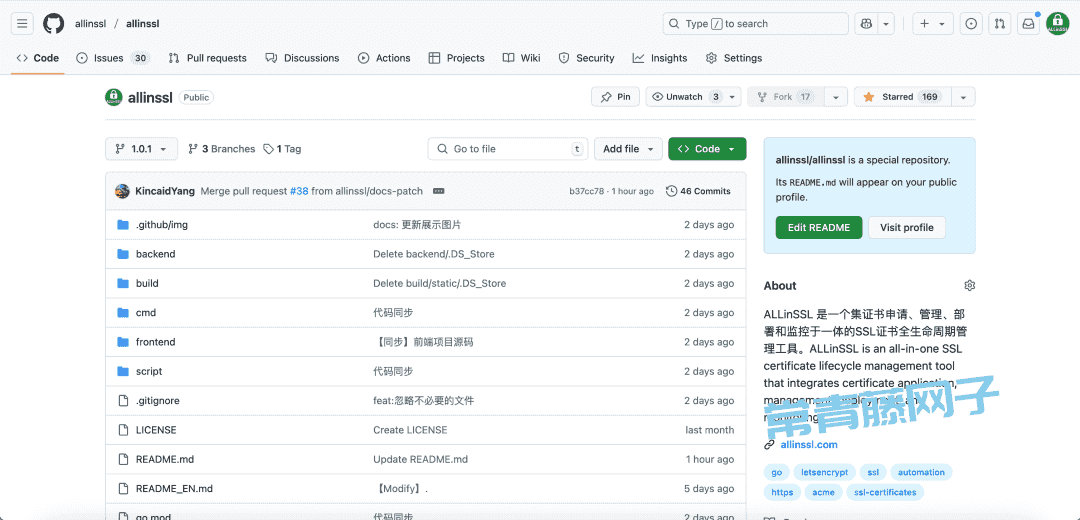Open the .github/img folder
The image size is (1080, 520).
pyautogui.click(x=161, y=225)
